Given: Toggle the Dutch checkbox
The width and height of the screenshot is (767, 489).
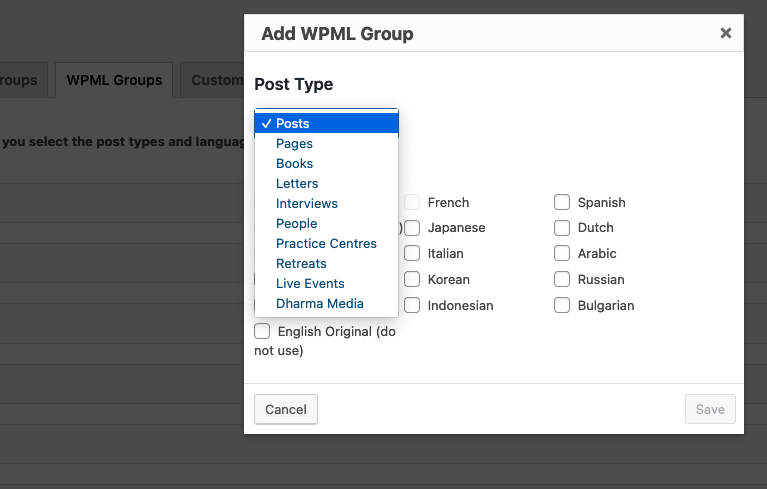Looking at the screenshot, I should 562,228.
